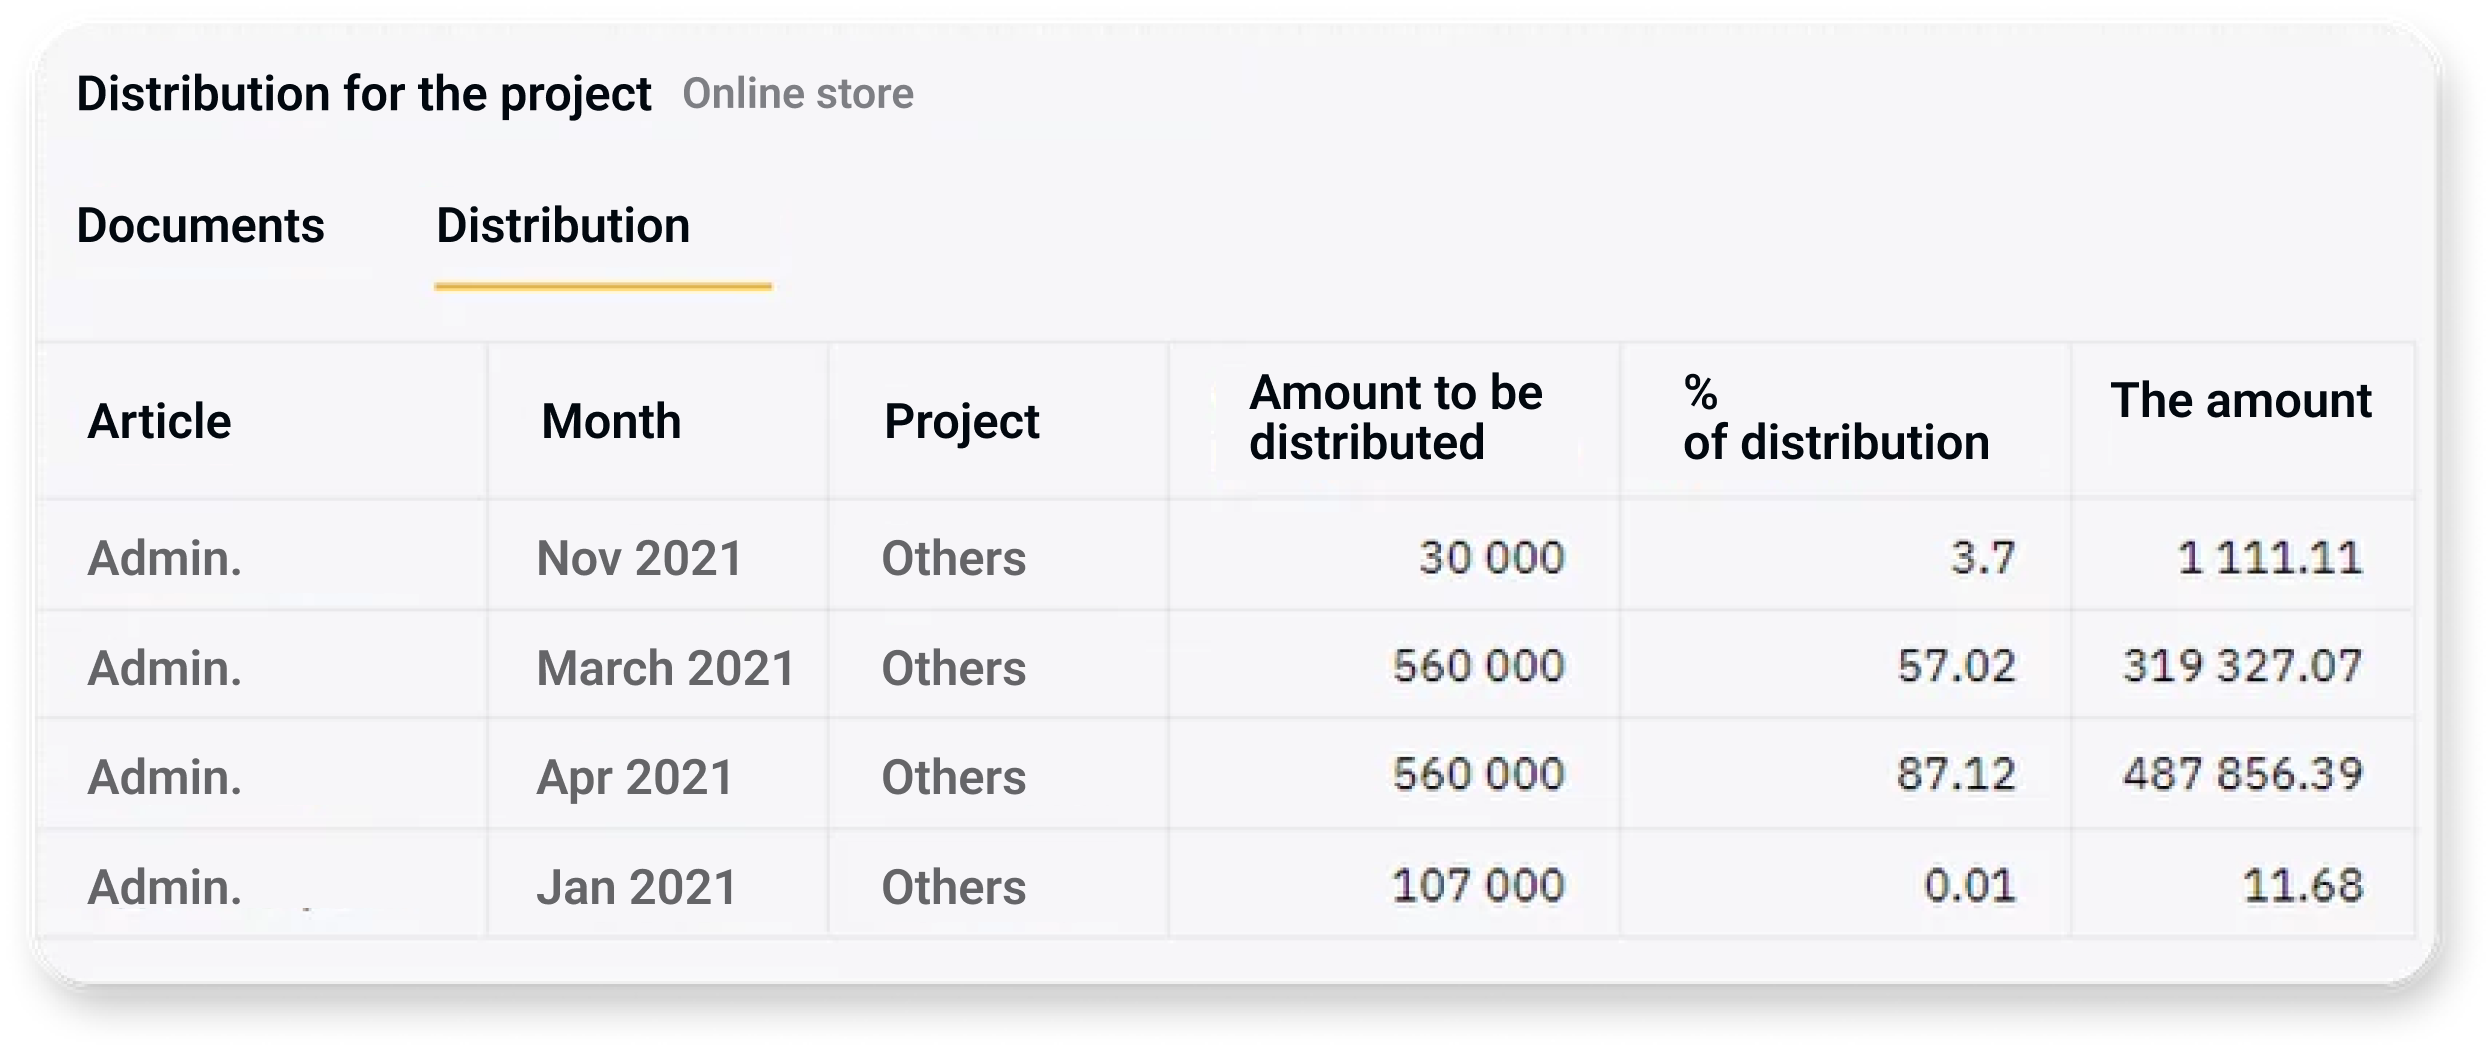Click the 487 856.39 amount cell
This screenshot has height=1051, width=2492.
pyautogui.click(x=2242, y=775)
